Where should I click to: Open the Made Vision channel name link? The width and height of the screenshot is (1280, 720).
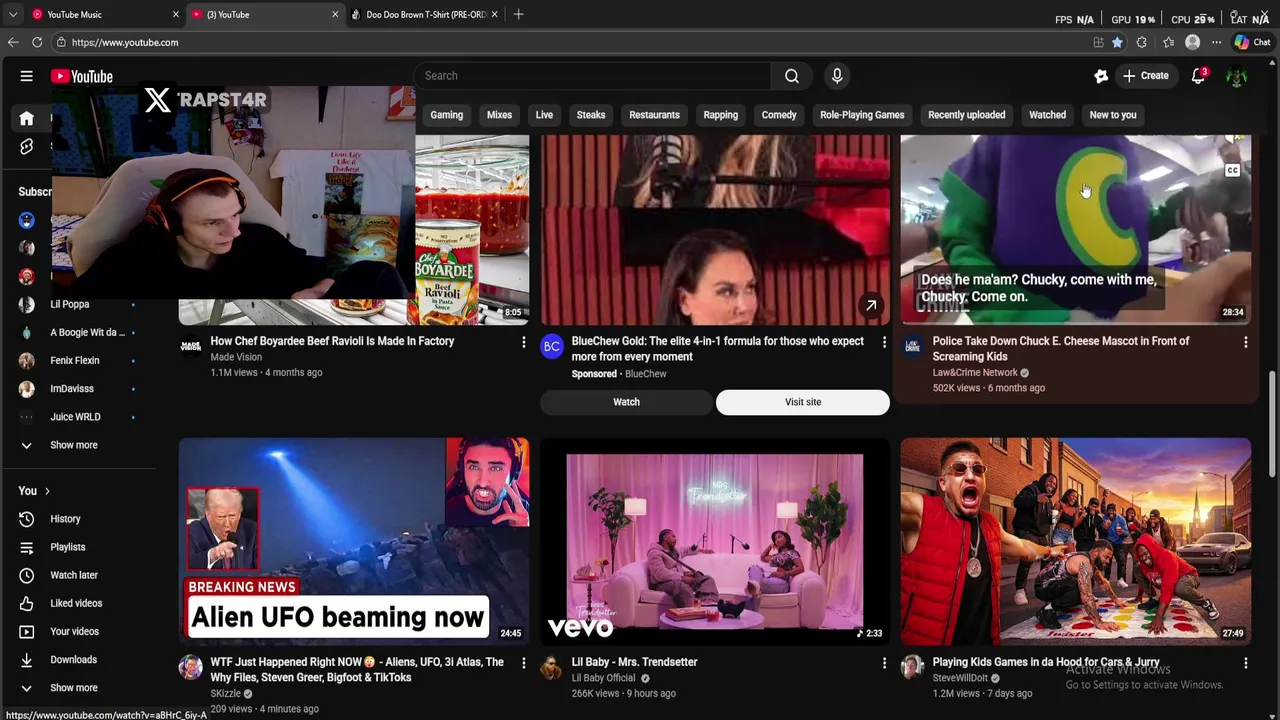(236, 357)
